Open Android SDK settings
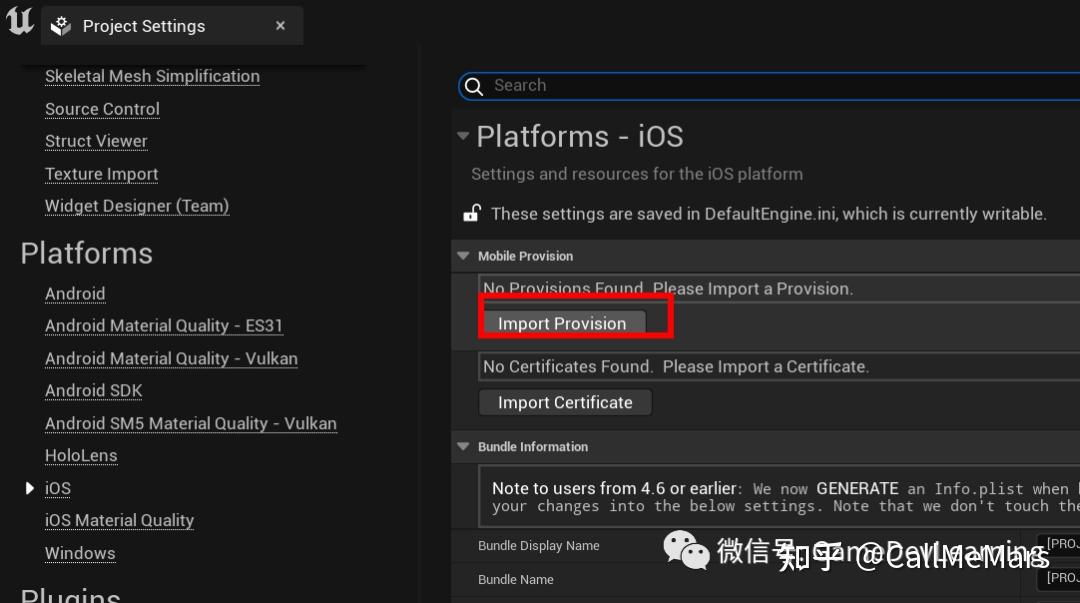The width and height of the screenshot is (1080, 603). click(93, 391)
